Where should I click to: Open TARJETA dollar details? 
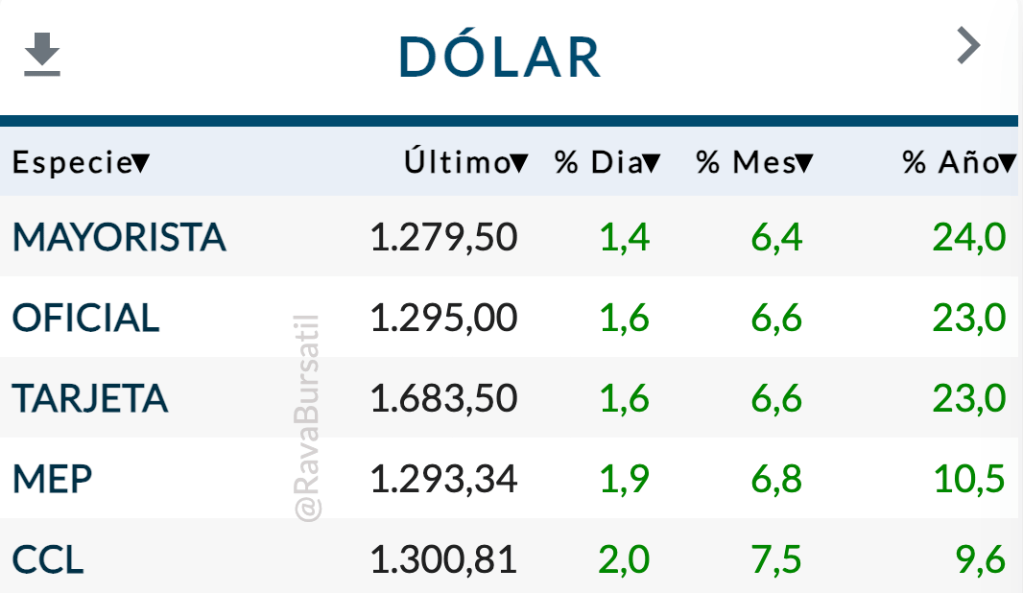pyautogui.click(x=90, y=399)
